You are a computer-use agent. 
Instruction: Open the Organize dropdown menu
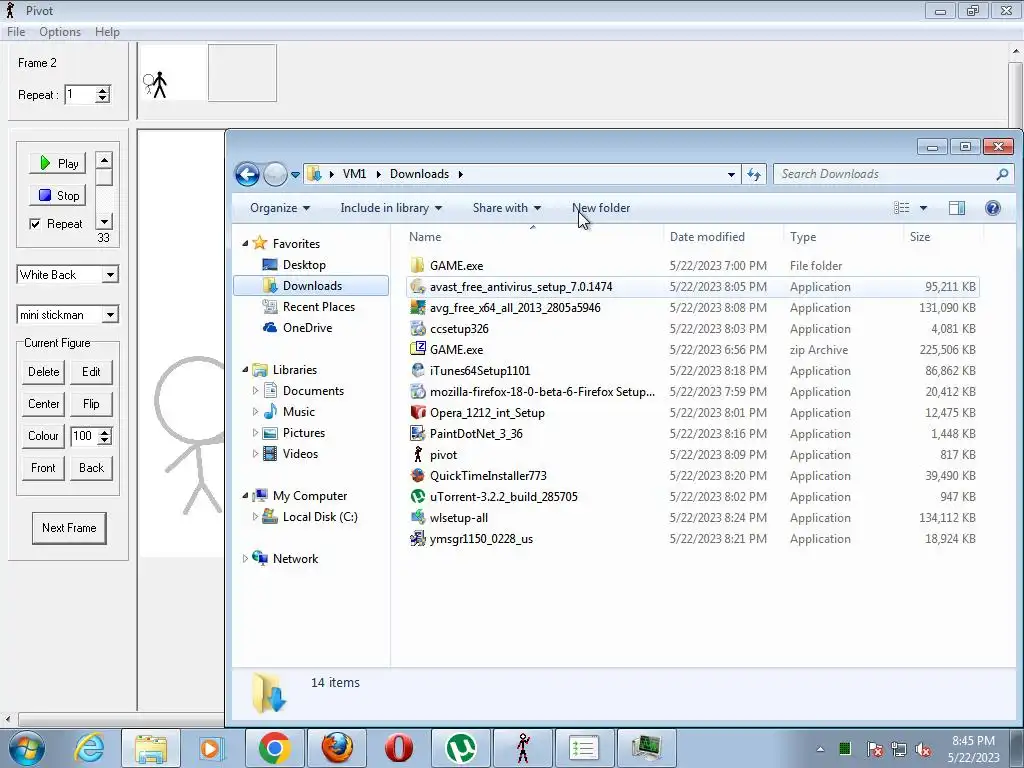(280, 208)
